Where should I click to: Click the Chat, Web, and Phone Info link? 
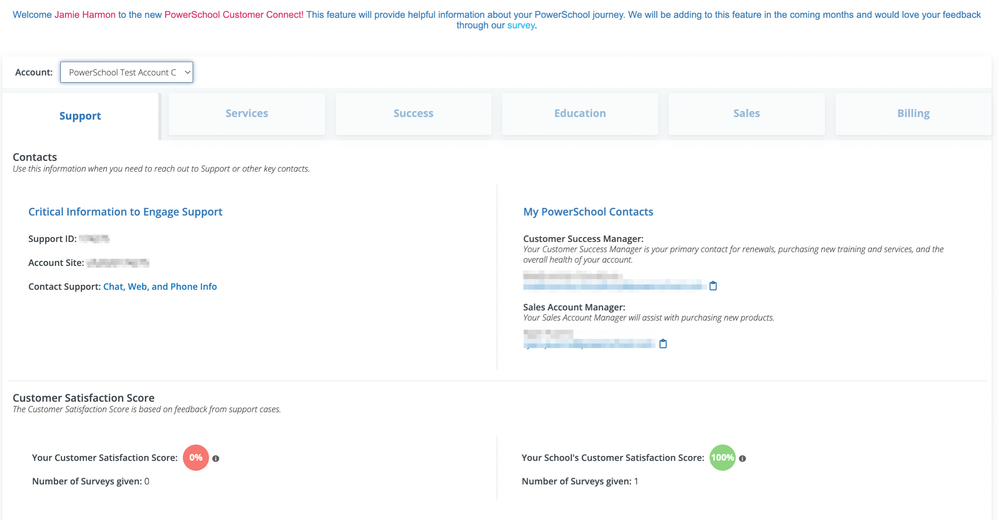tap(160, 287)
